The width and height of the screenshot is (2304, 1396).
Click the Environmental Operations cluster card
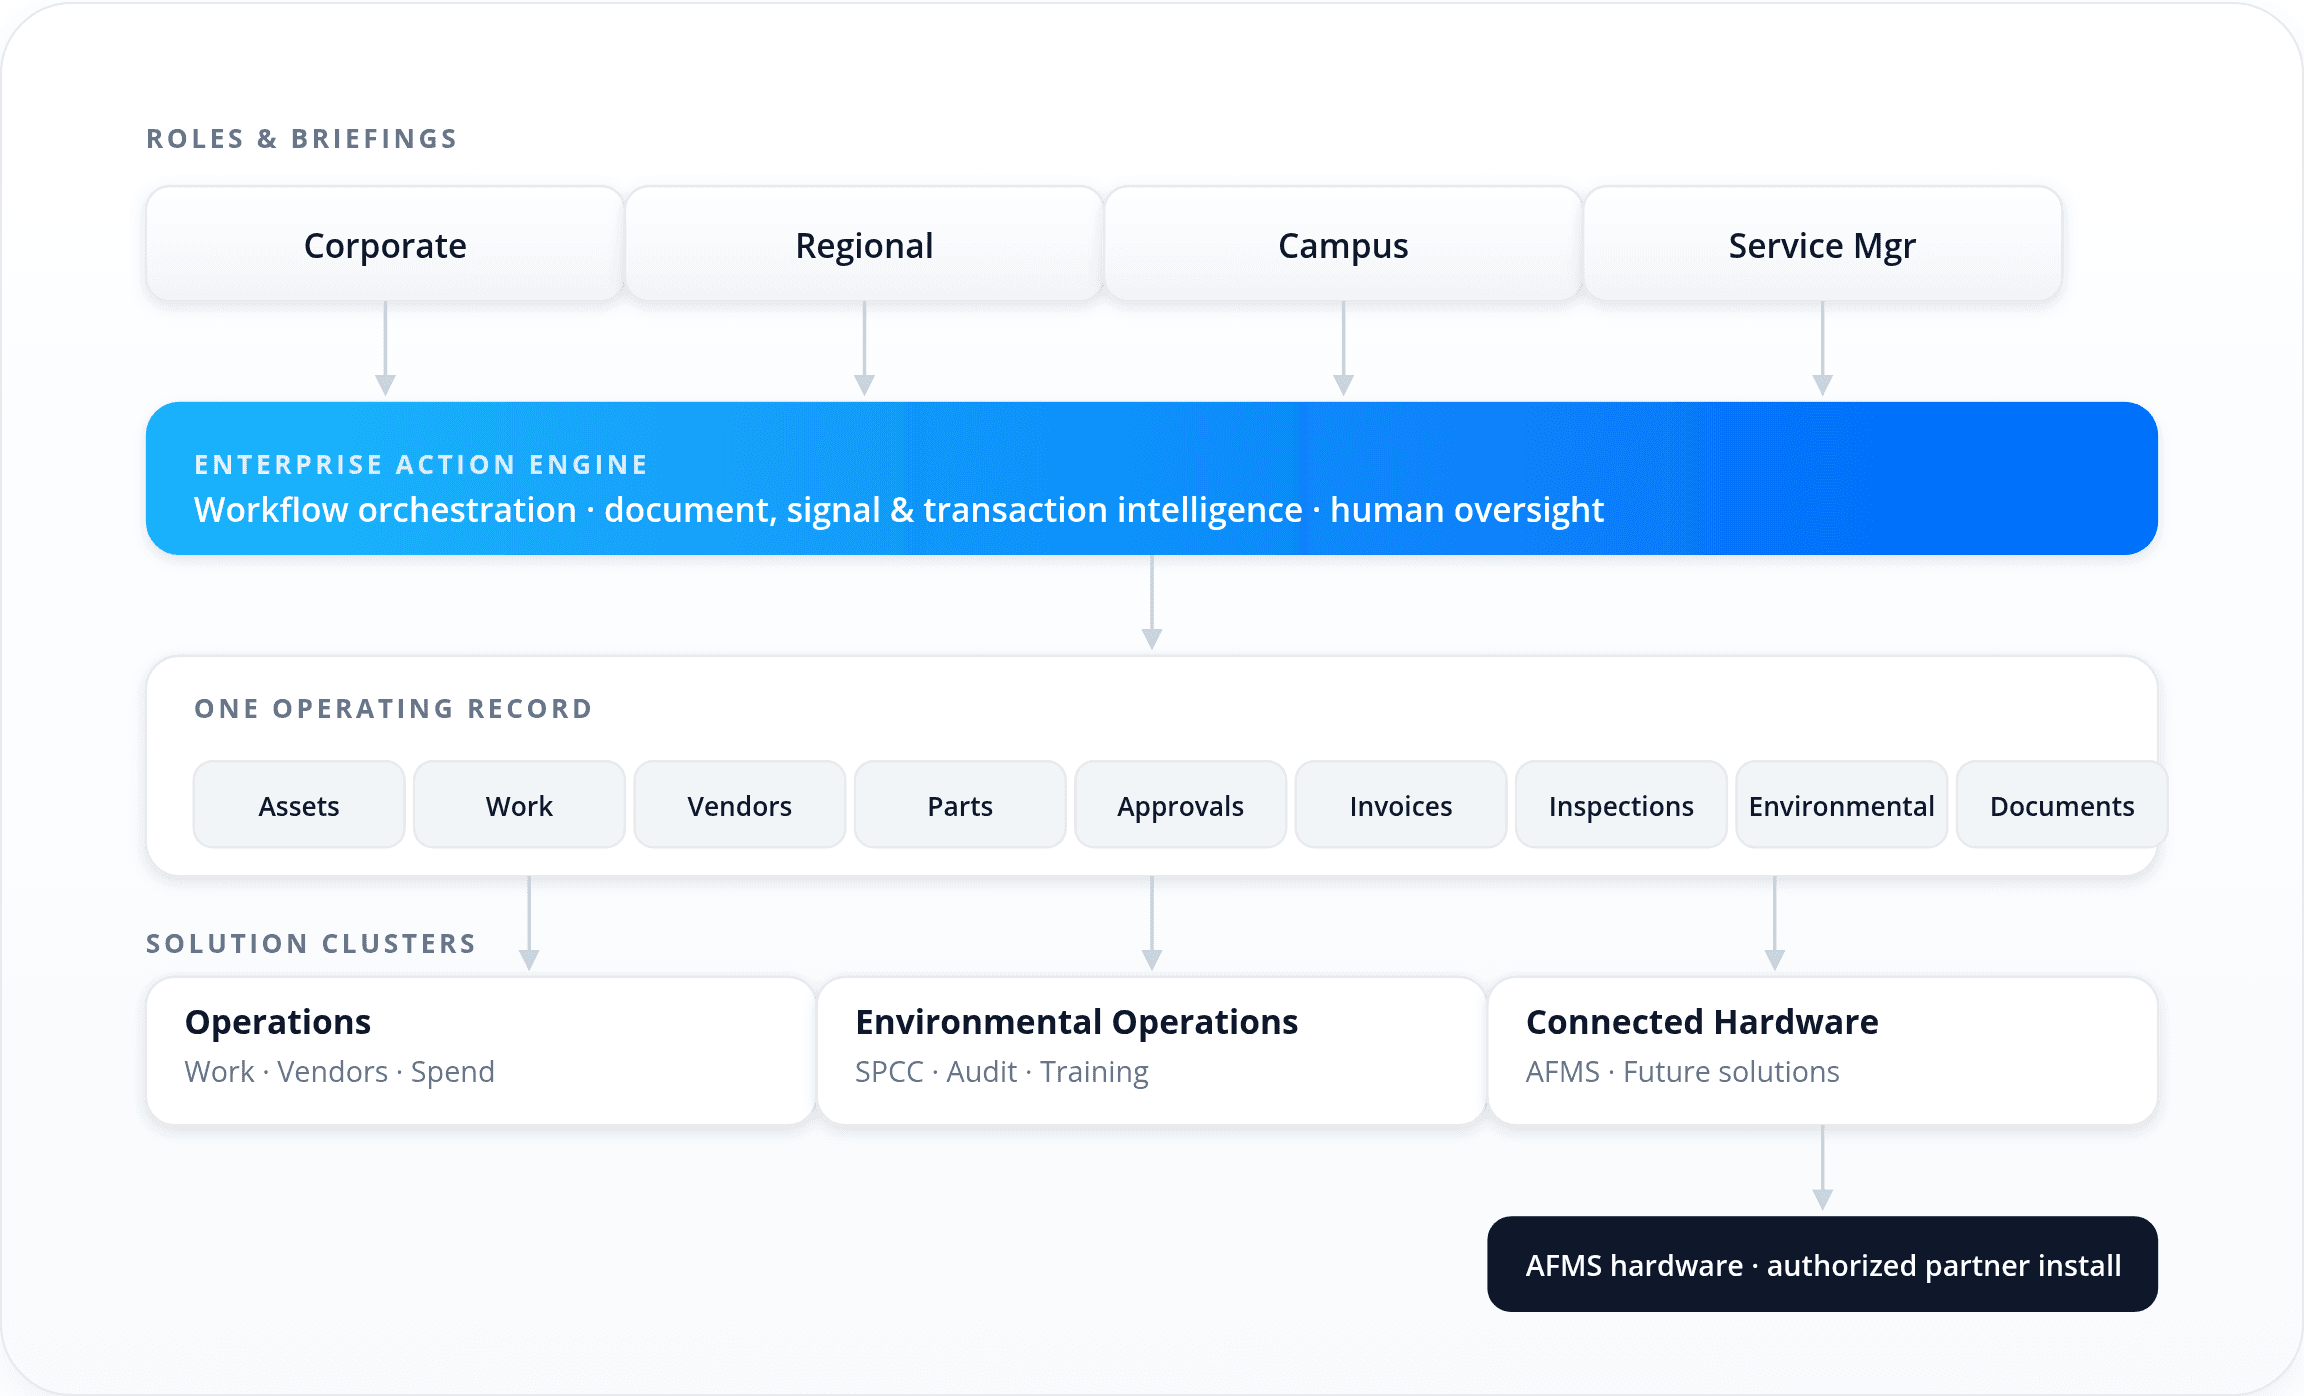pyautogui.click(x=1150, y=1048)
